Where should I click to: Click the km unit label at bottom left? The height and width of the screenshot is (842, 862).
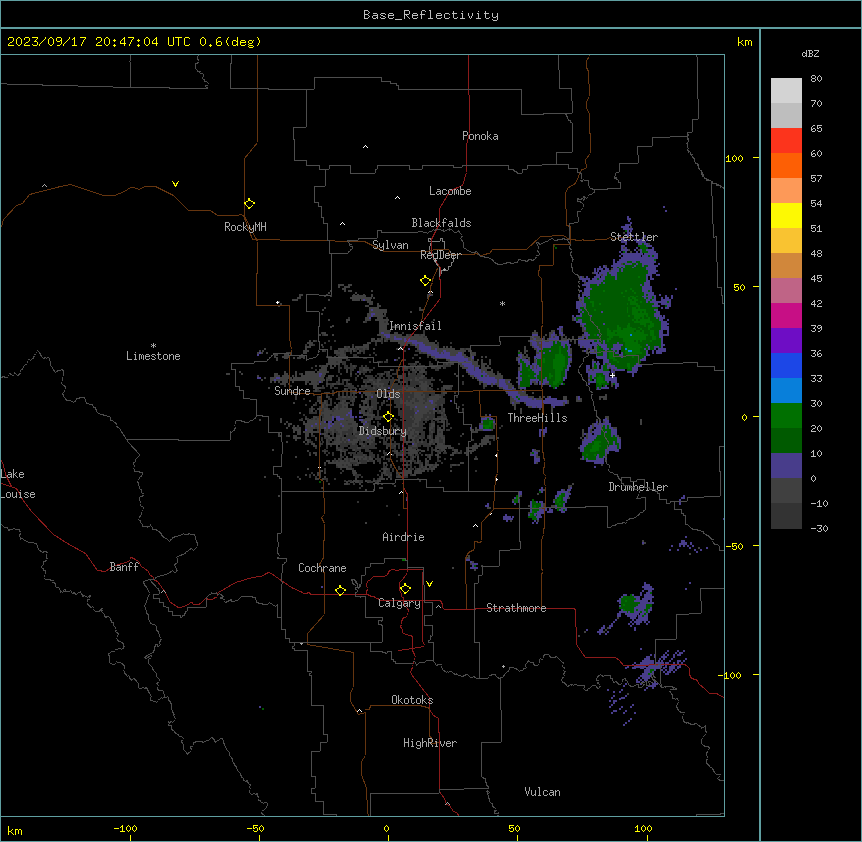15,831
